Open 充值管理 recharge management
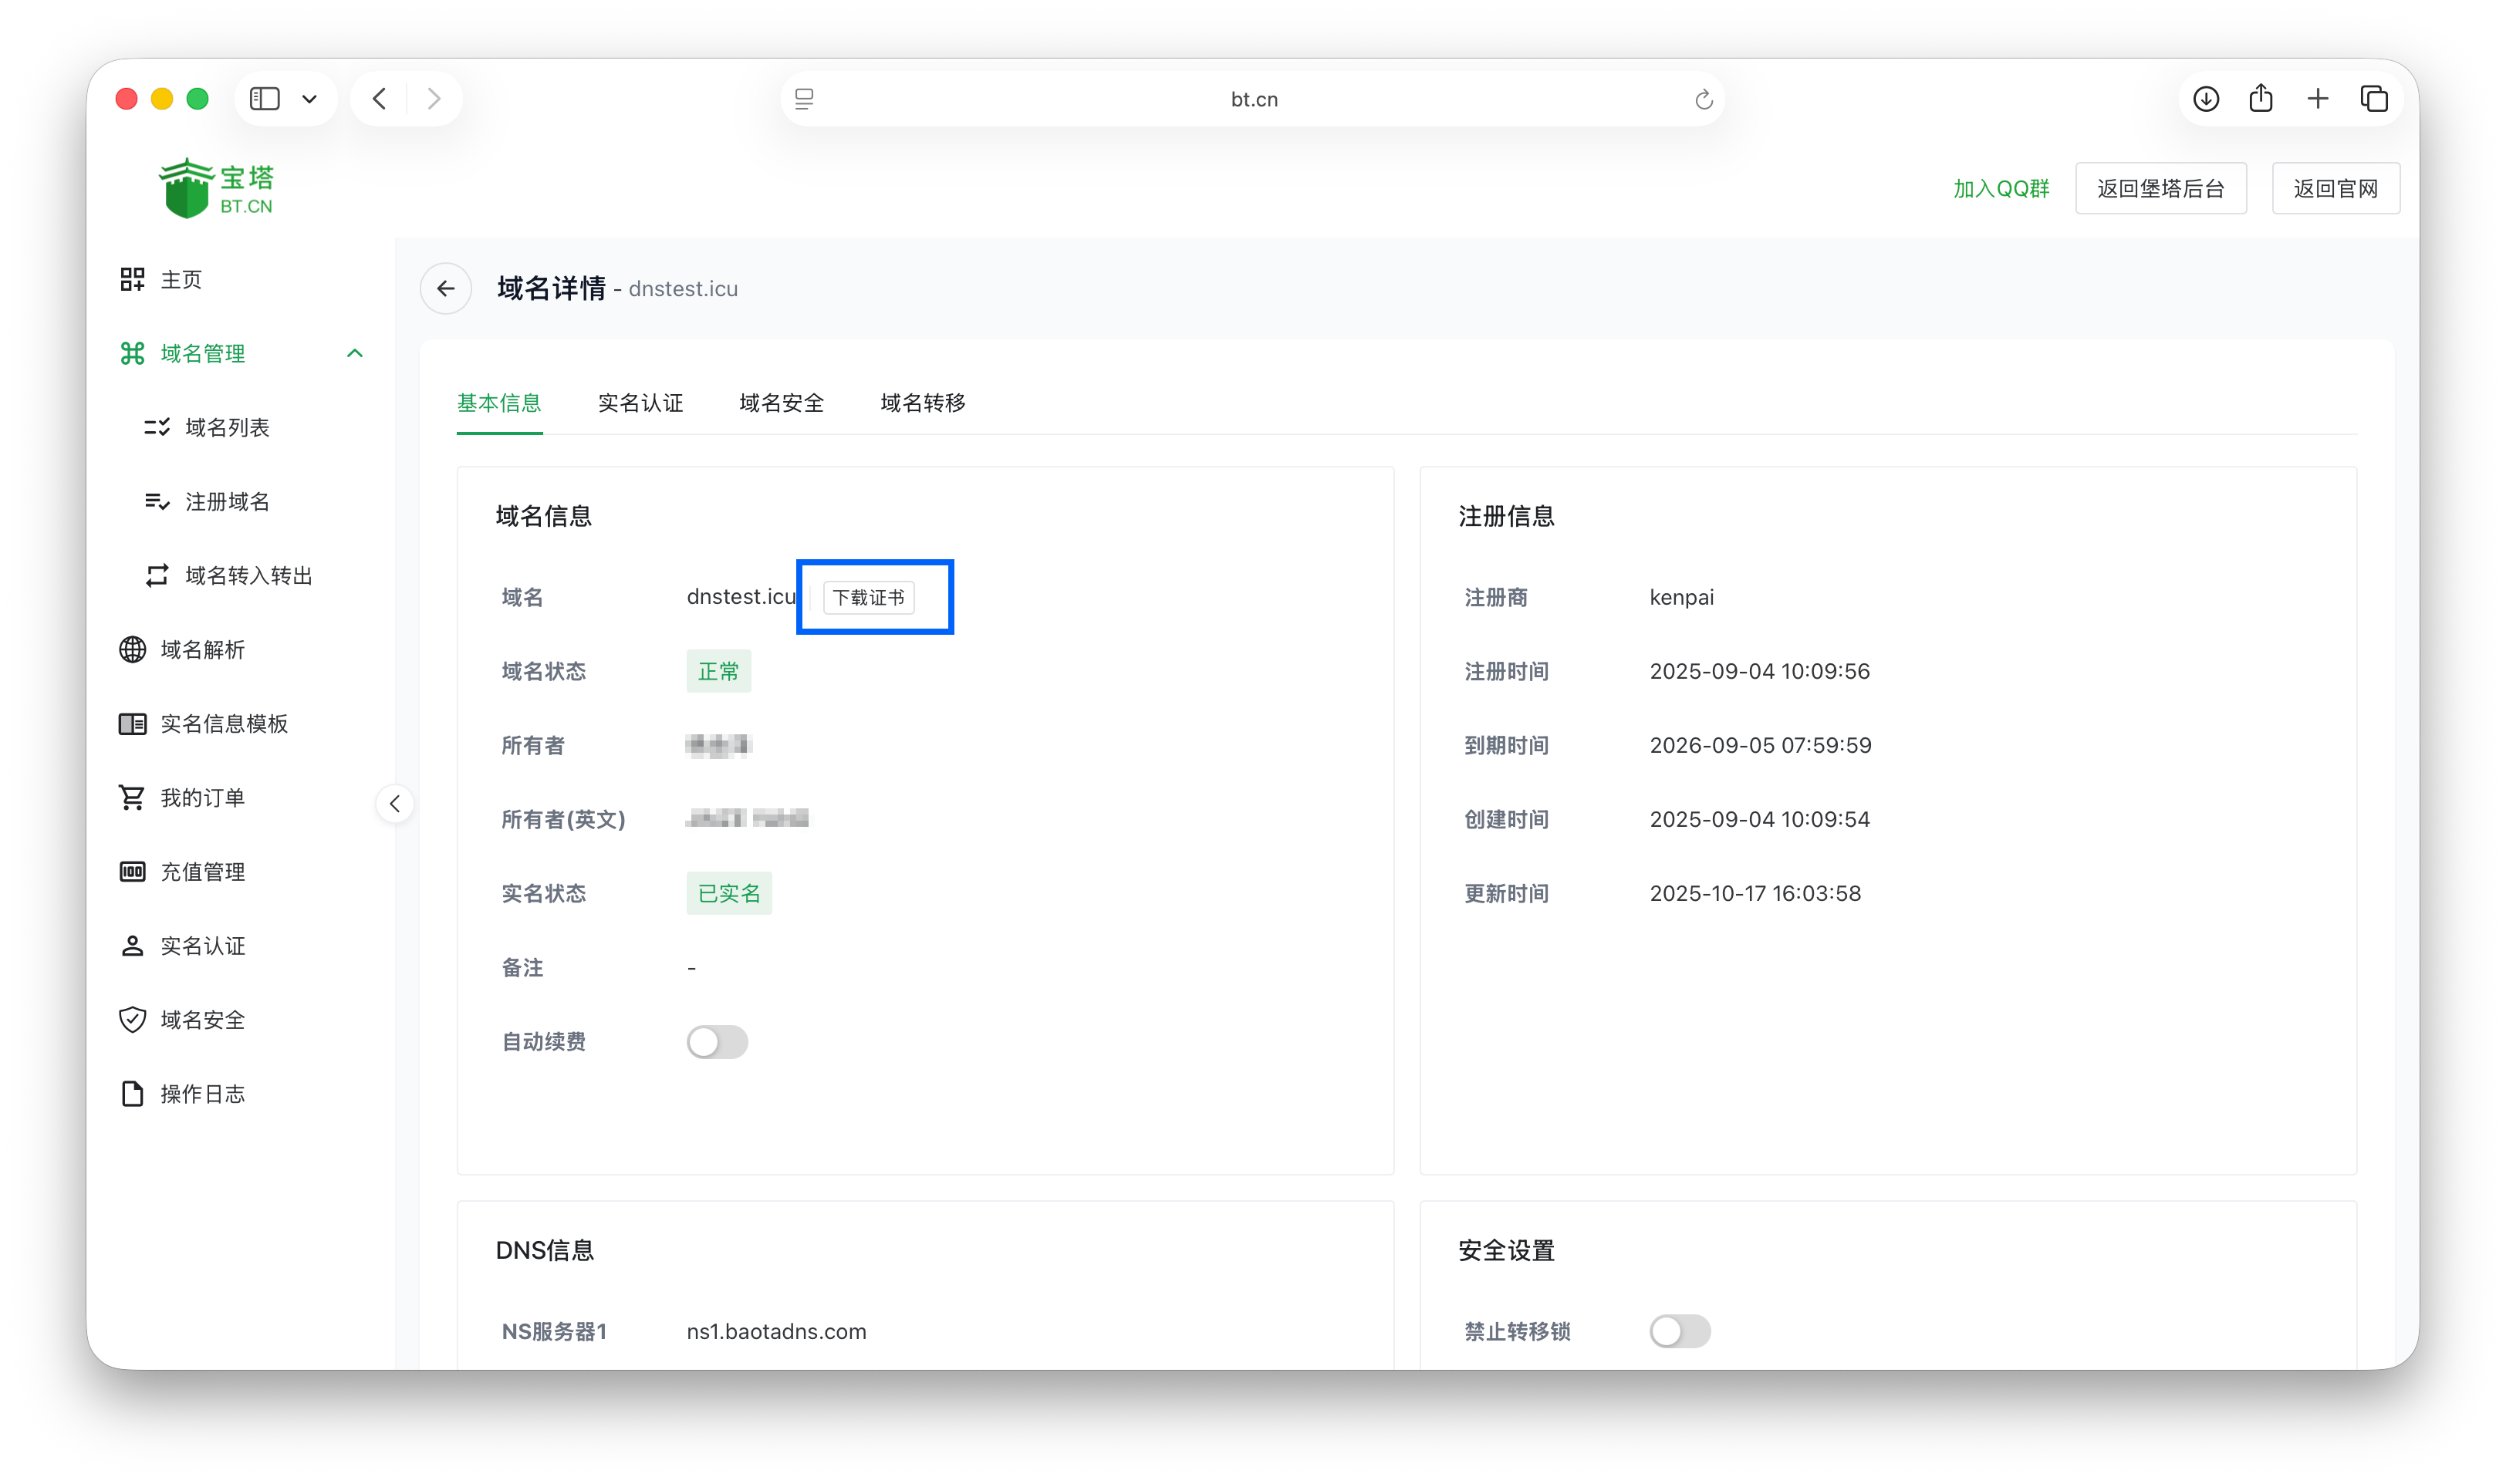2506x1484 pixels. (x=203, y=871)
